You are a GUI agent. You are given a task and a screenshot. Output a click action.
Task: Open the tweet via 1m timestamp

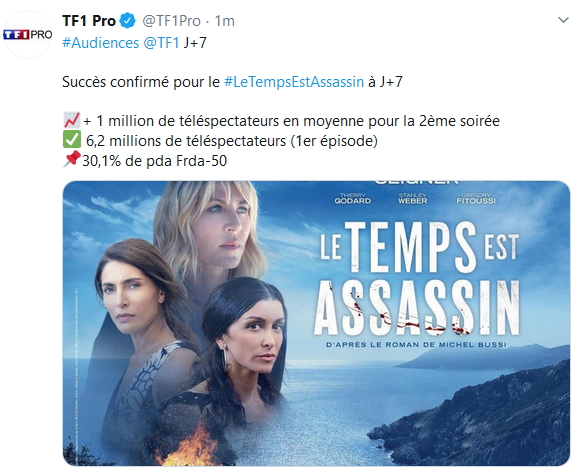pyautogui.click(x=225, y=21)
